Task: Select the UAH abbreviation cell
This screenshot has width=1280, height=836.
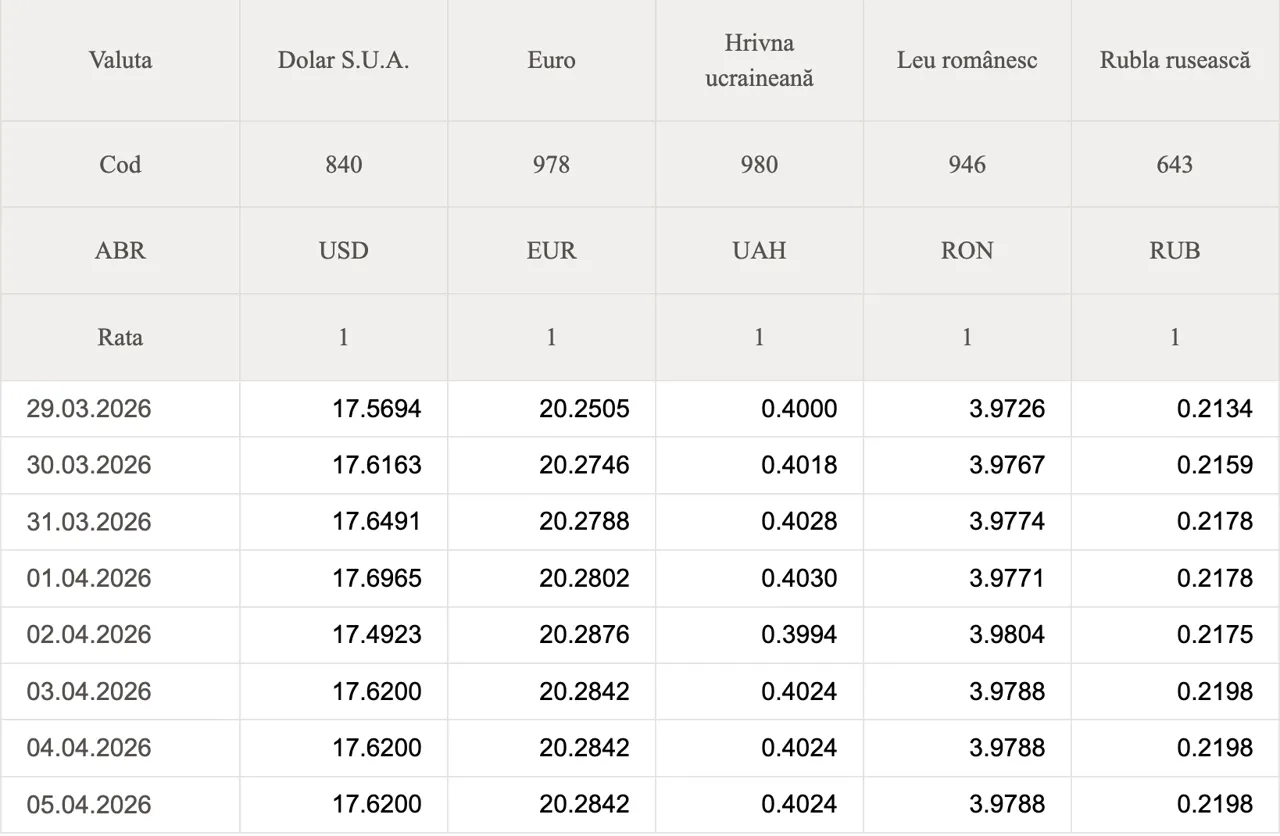Action: pyautogui.click(x=759, y=250)
